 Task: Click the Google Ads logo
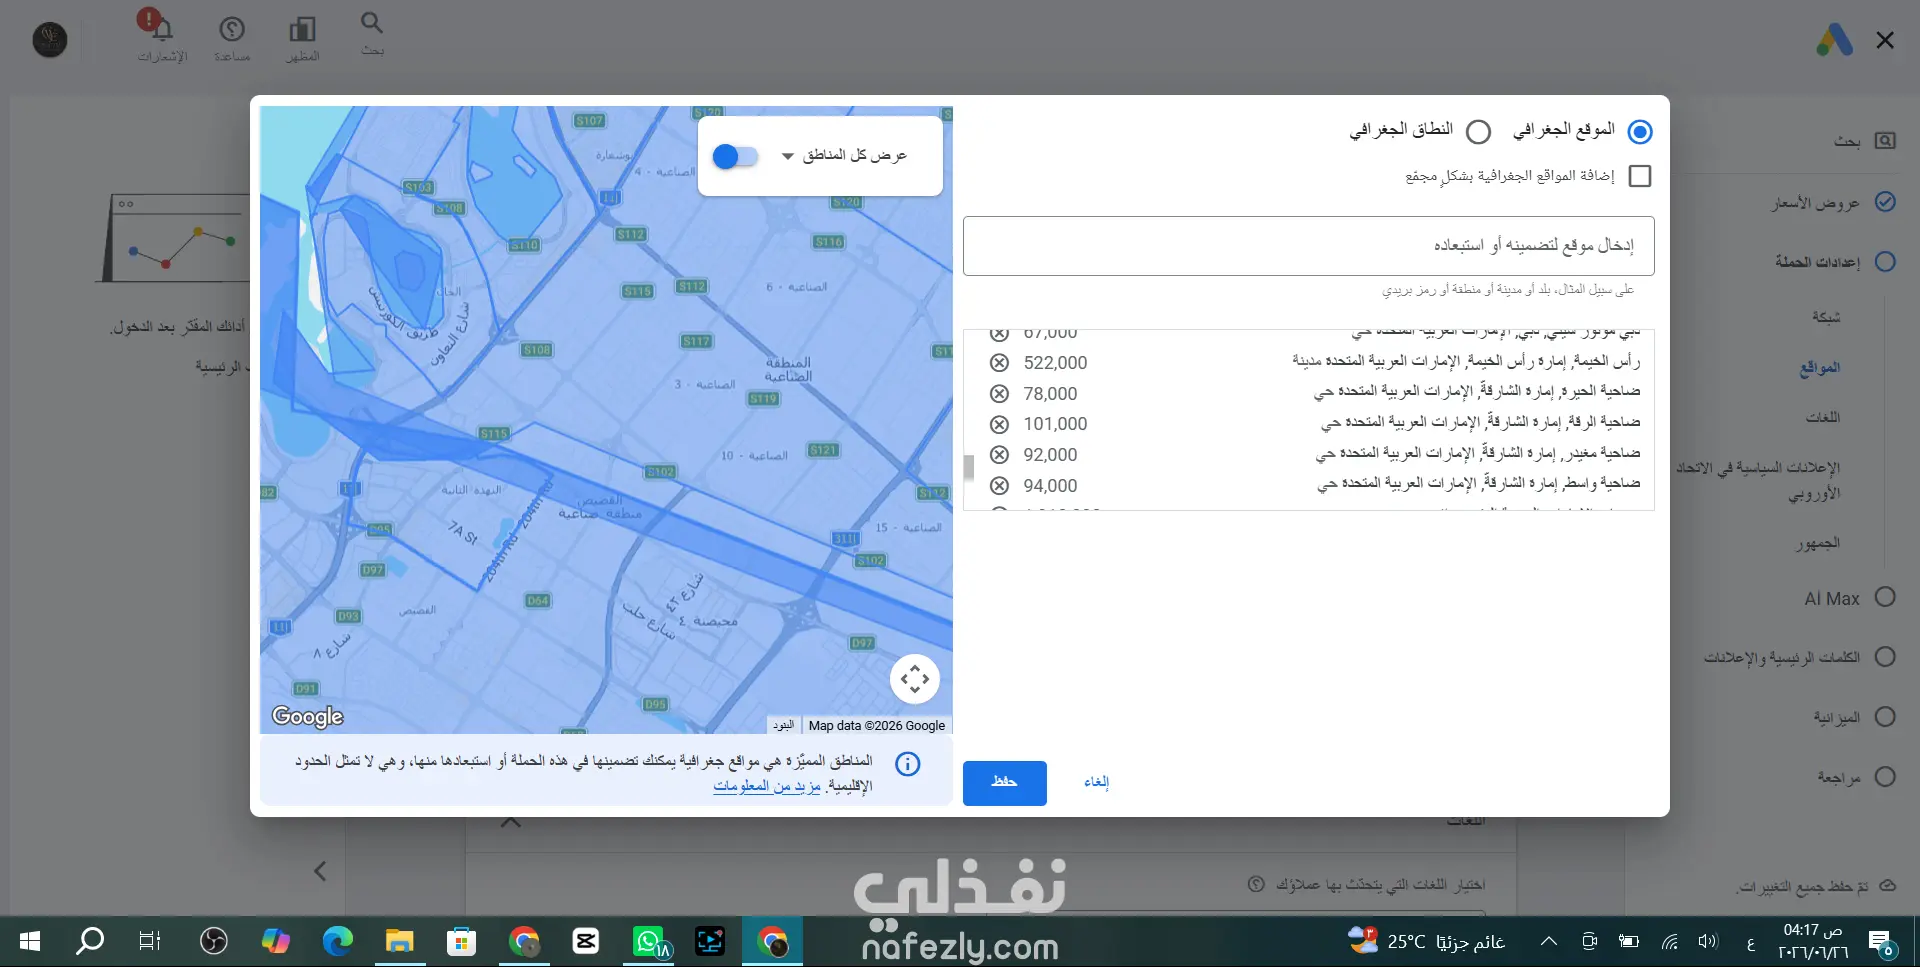pos(1834,40)
